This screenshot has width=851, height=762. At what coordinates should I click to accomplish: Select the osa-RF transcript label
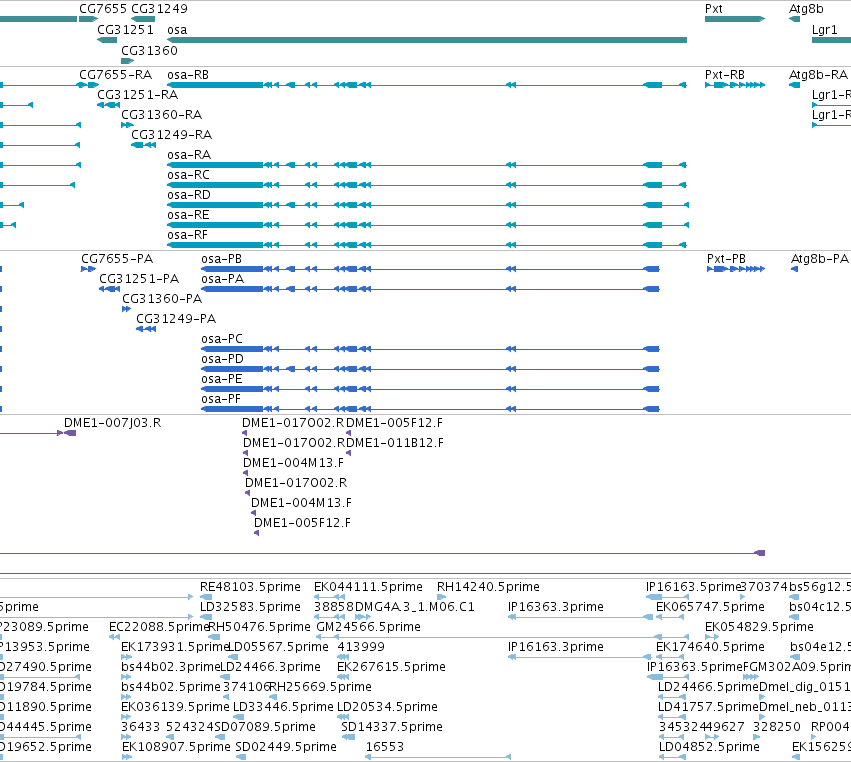click(188, 236)
